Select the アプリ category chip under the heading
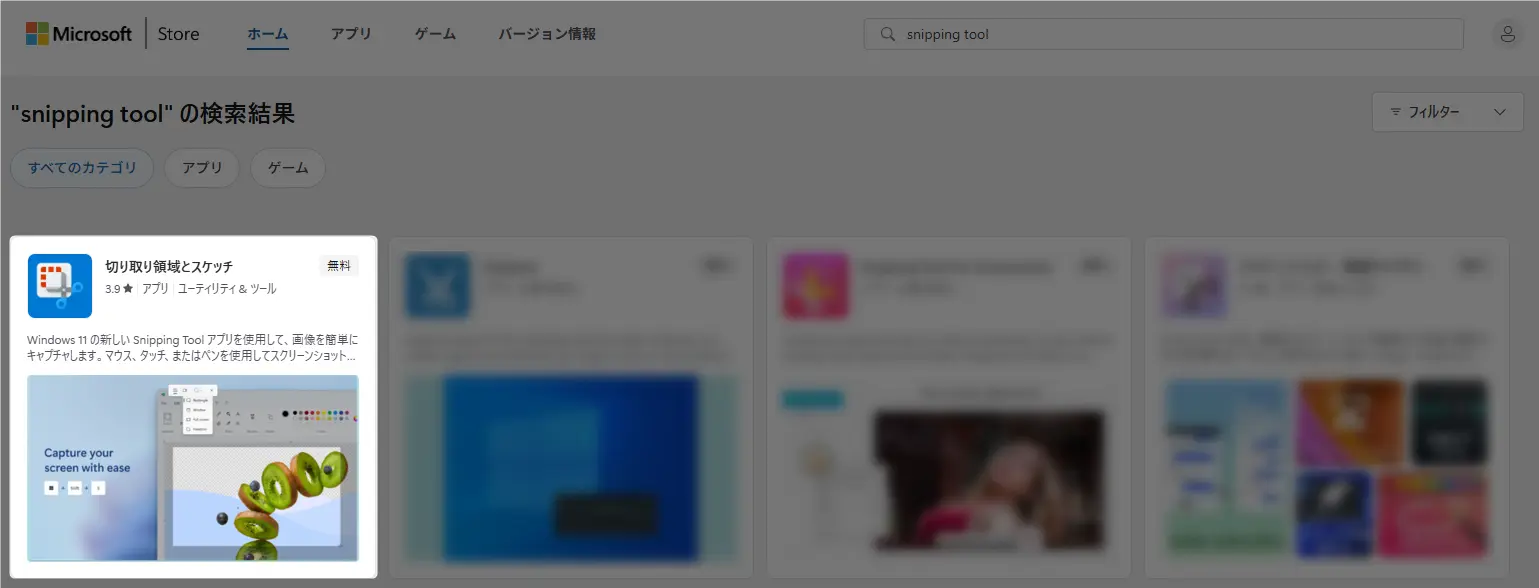This screenshot has height=588, width=1539. point(202,168)
